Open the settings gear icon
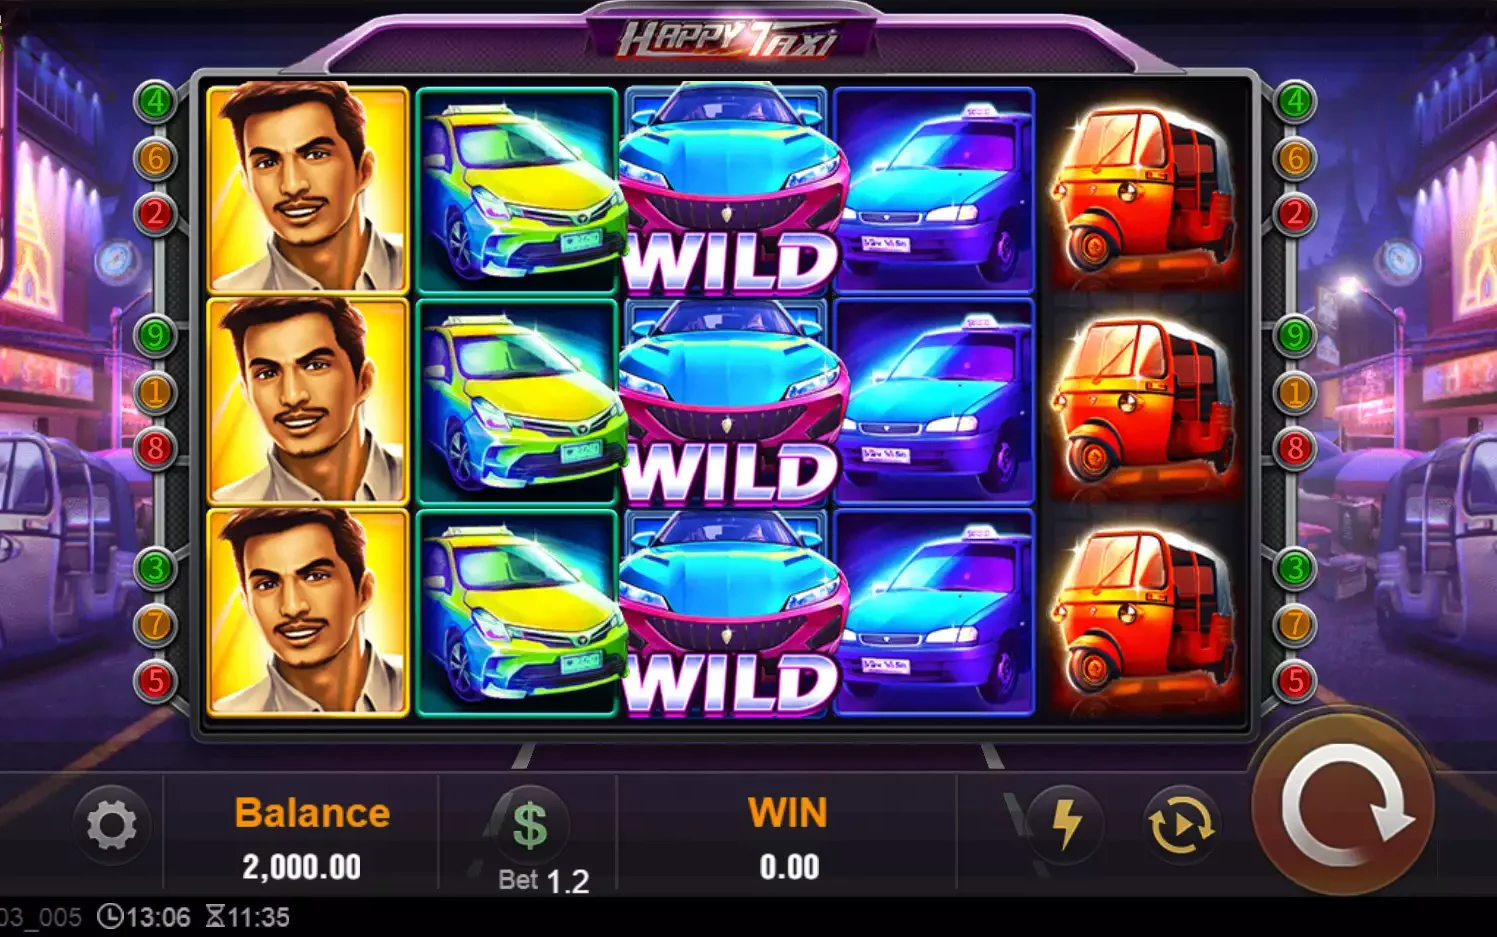The image size is (1497, 937). point(111,826)
